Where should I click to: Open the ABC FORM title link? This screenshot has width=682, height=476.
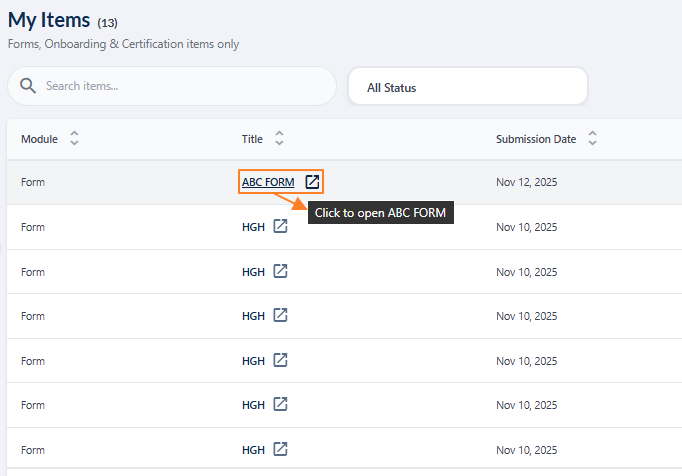tap(268, 182)
